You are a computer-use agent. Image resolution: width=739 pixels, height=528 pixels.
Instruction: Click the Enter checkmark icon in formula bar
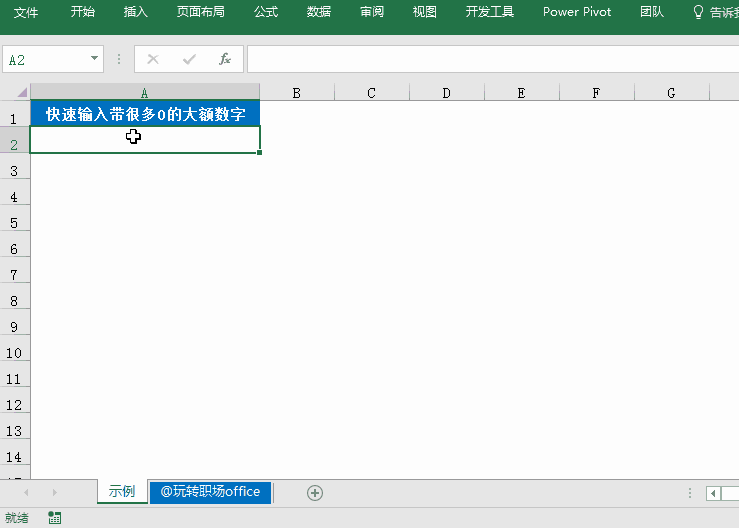pyautogui.click(x=189, y=60)
